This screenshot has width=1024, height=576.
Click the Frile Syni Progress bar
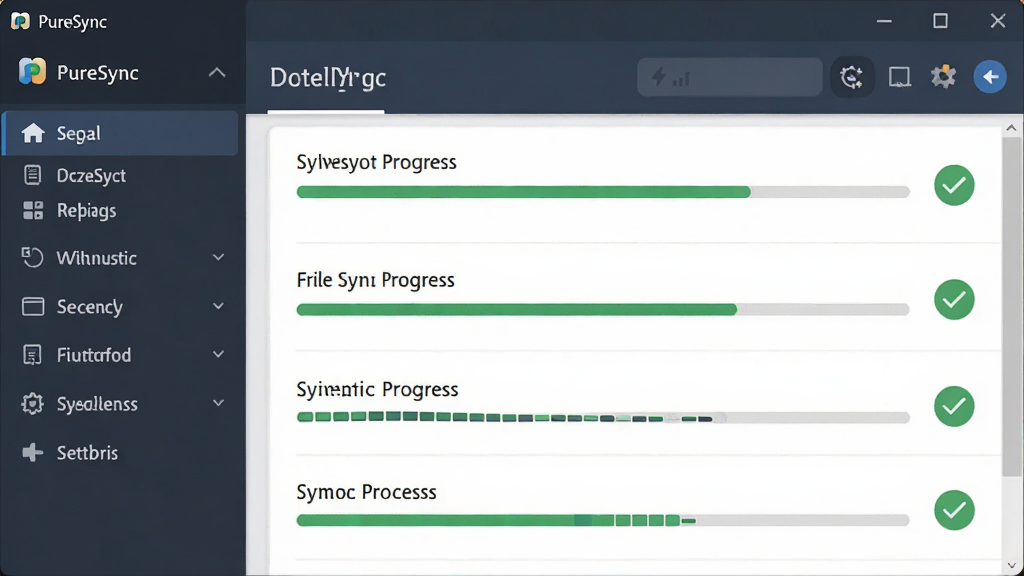[x=603, y=310]
